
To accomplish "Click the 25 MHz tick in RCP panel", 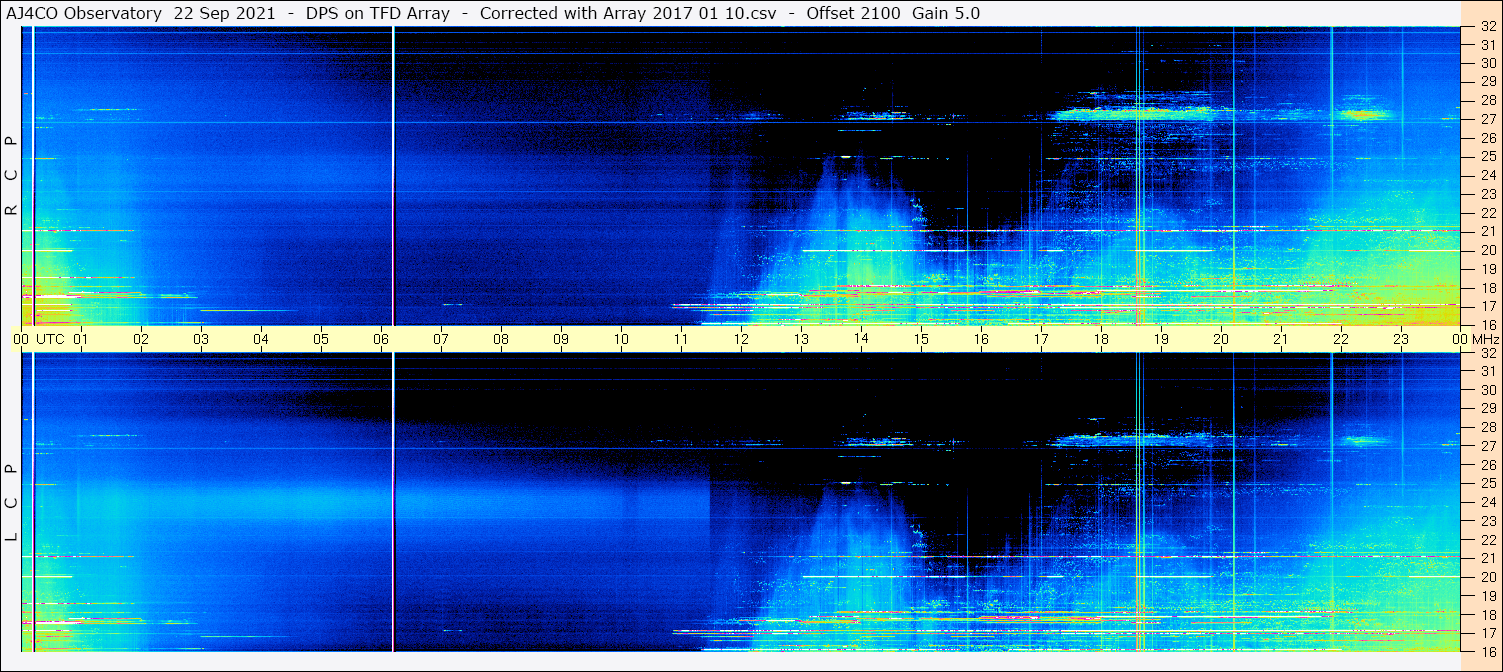I will click(1488, 156).
